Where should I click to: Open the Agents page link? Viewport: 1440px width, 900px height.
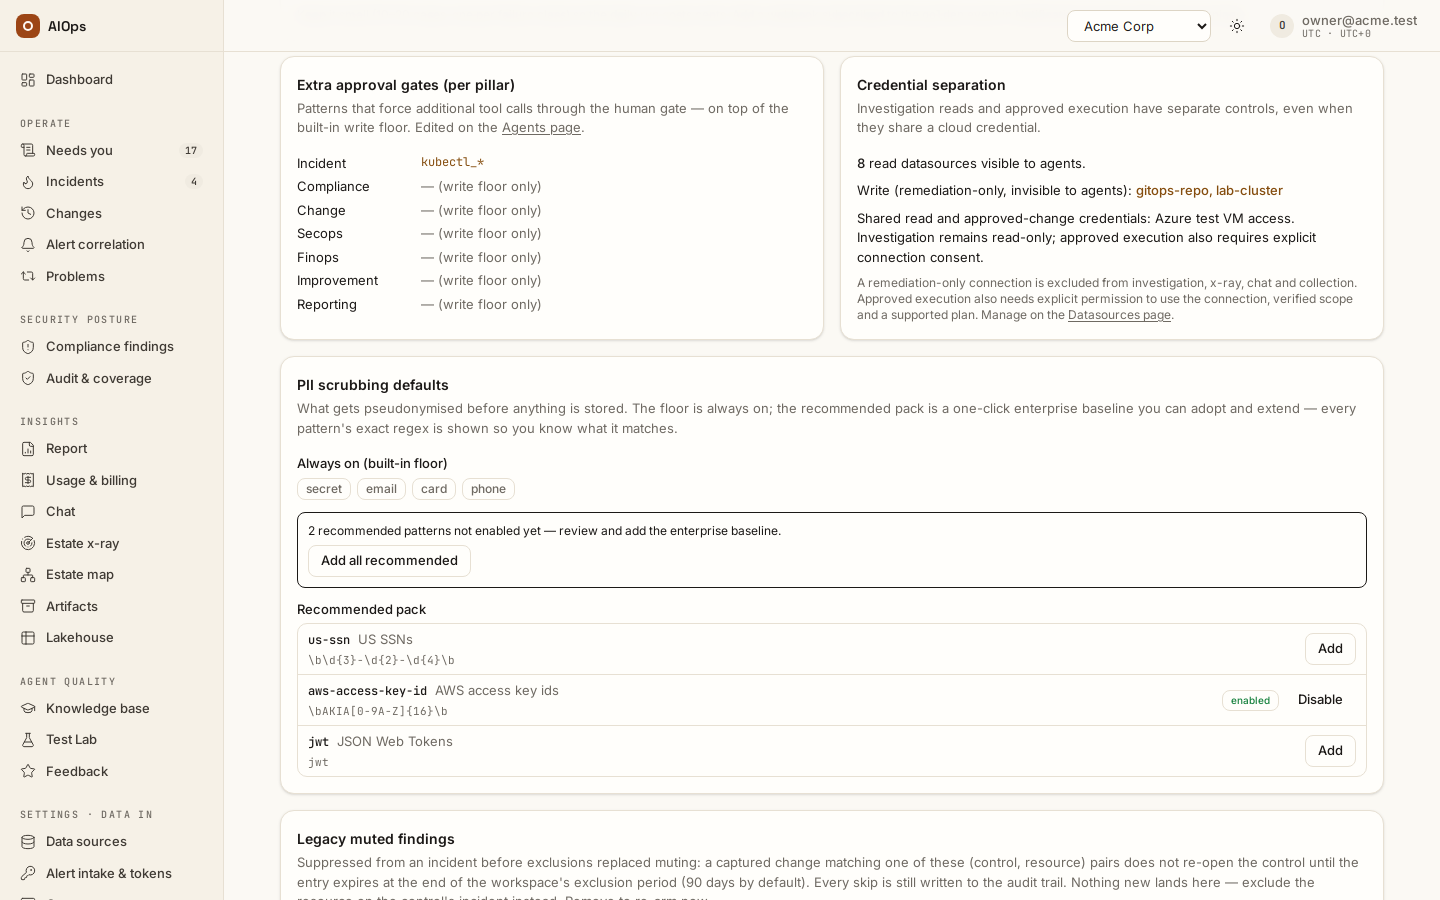(x=541, y=128)
